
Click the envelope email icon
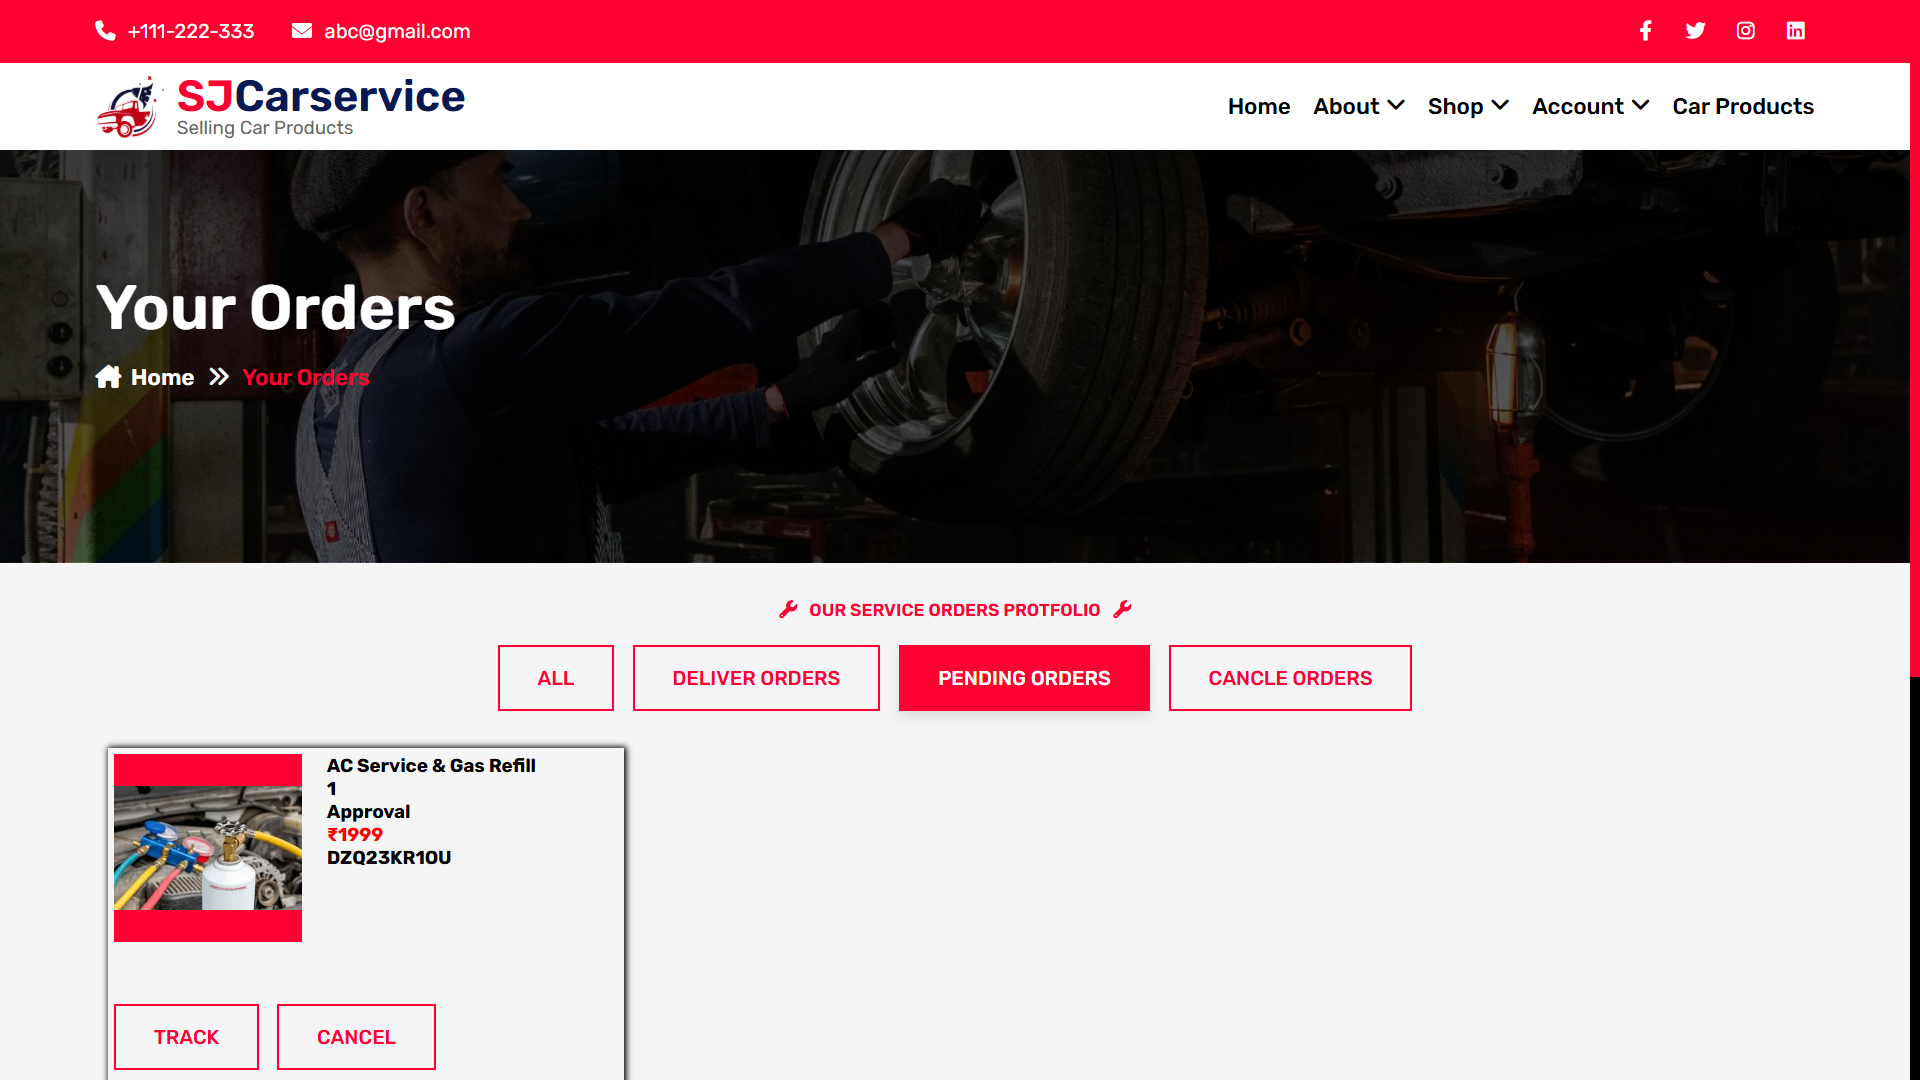pos(301,31)
